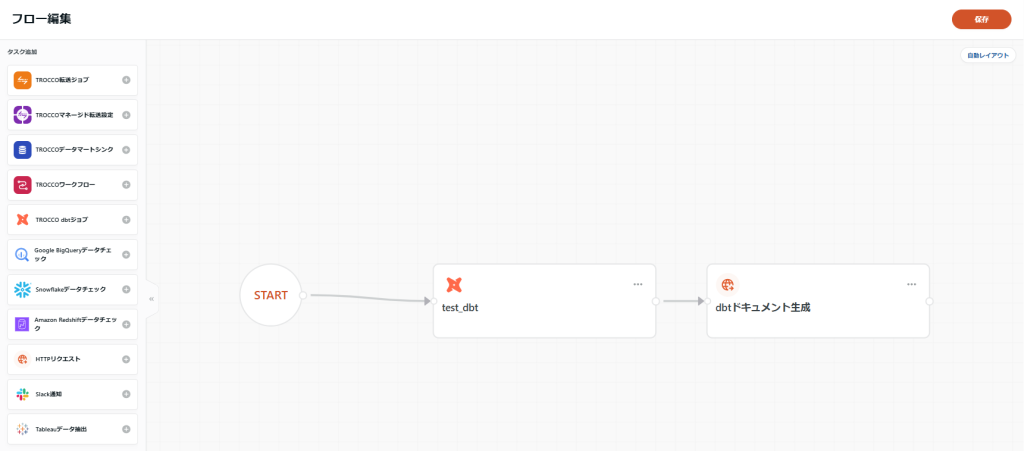This screenshot has width=1024, height=451.
Task: Select the Google BigQuery data check icon
Action: (x=22, y=255)
